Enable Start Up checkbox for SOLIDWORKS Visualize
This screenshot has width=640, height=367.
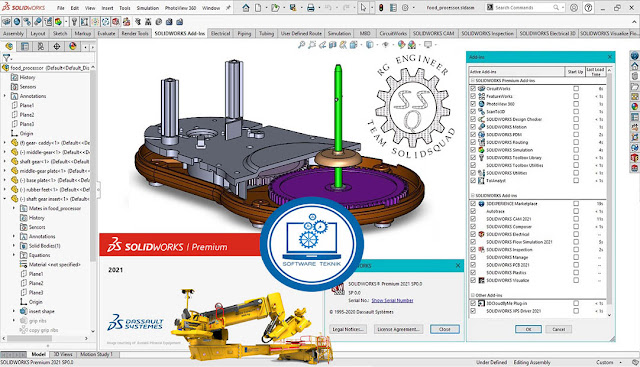[x=576, y=280]
